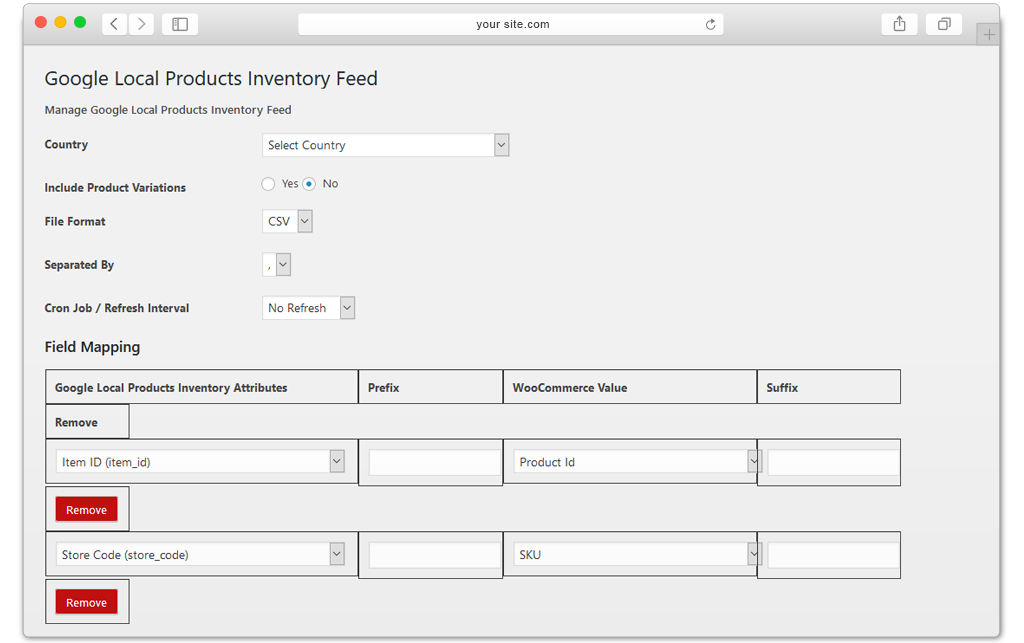The image size is (1024, 643).
Task: Toggle the browser sidebar icon
Action: pyautogui.click(x=180, y=24)
